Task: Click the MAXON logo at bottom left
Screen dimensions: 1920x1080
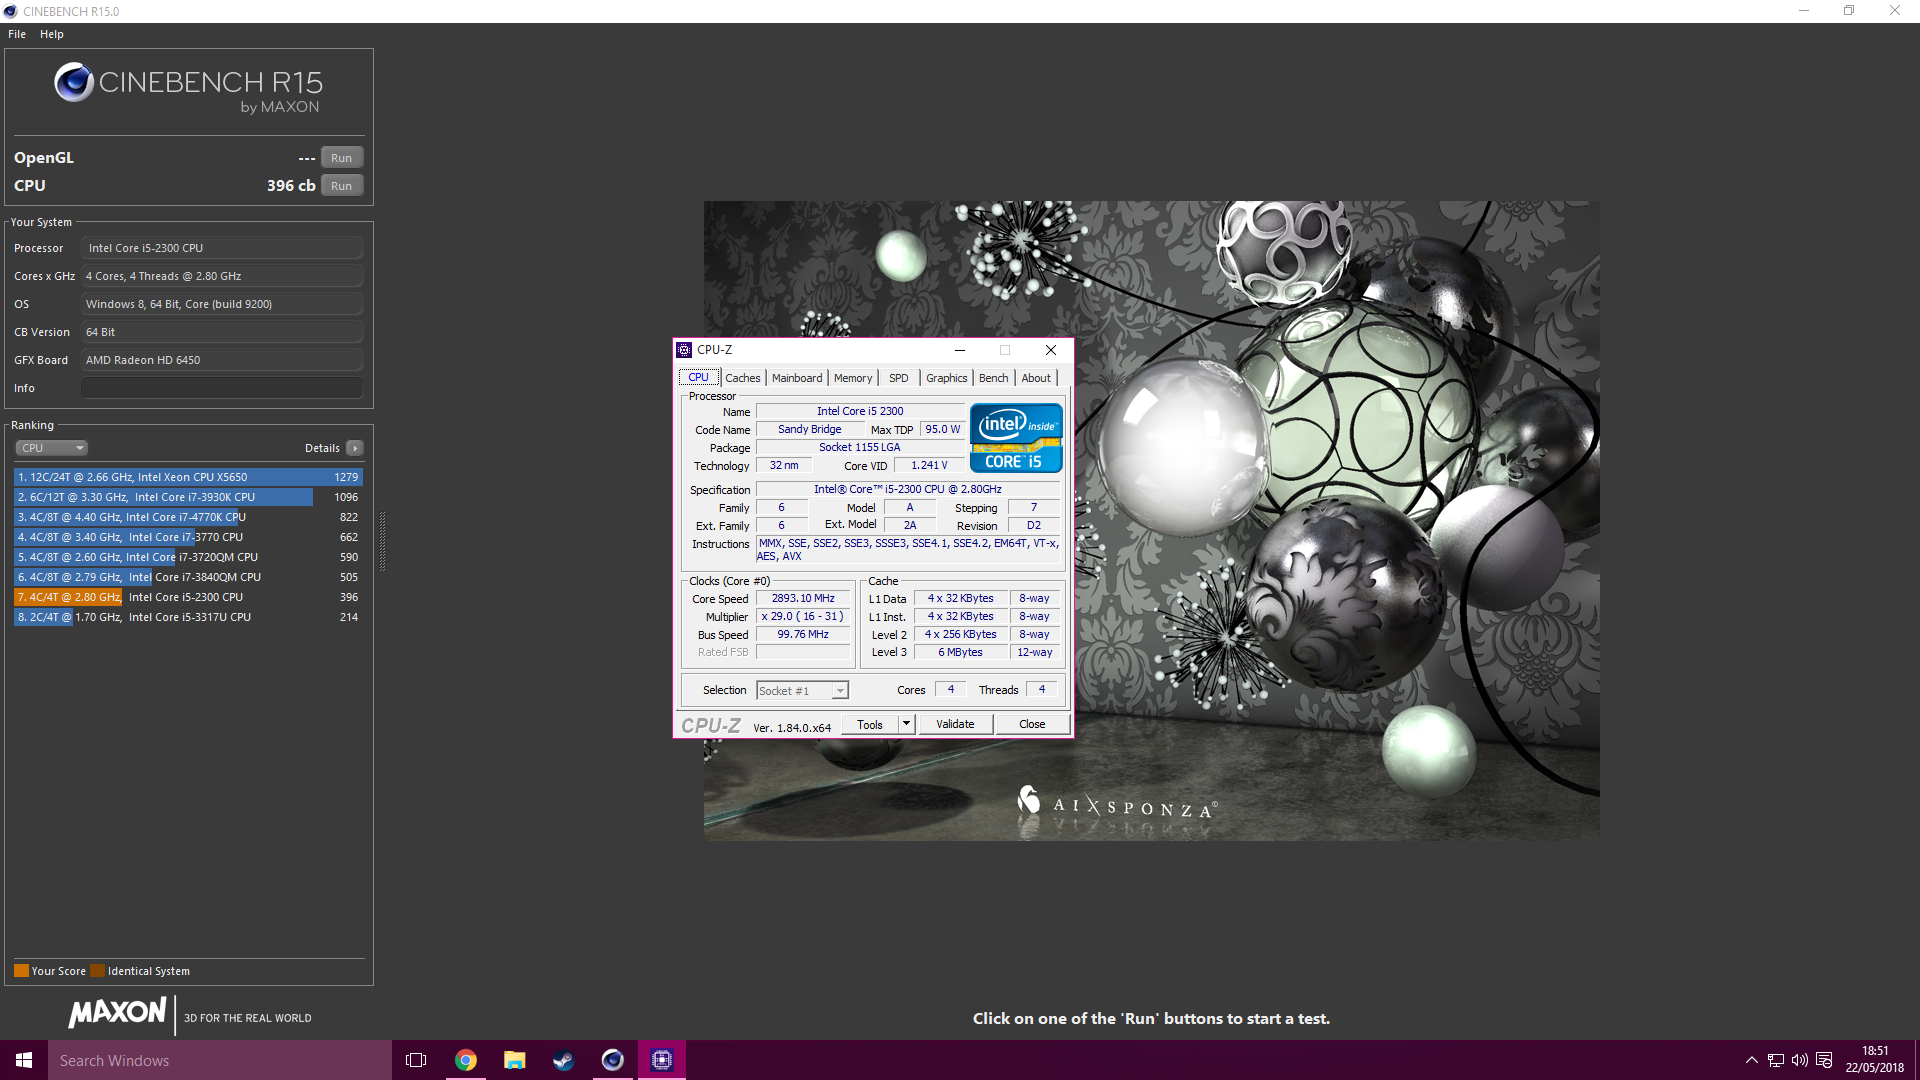Action: pos(117,1013)
